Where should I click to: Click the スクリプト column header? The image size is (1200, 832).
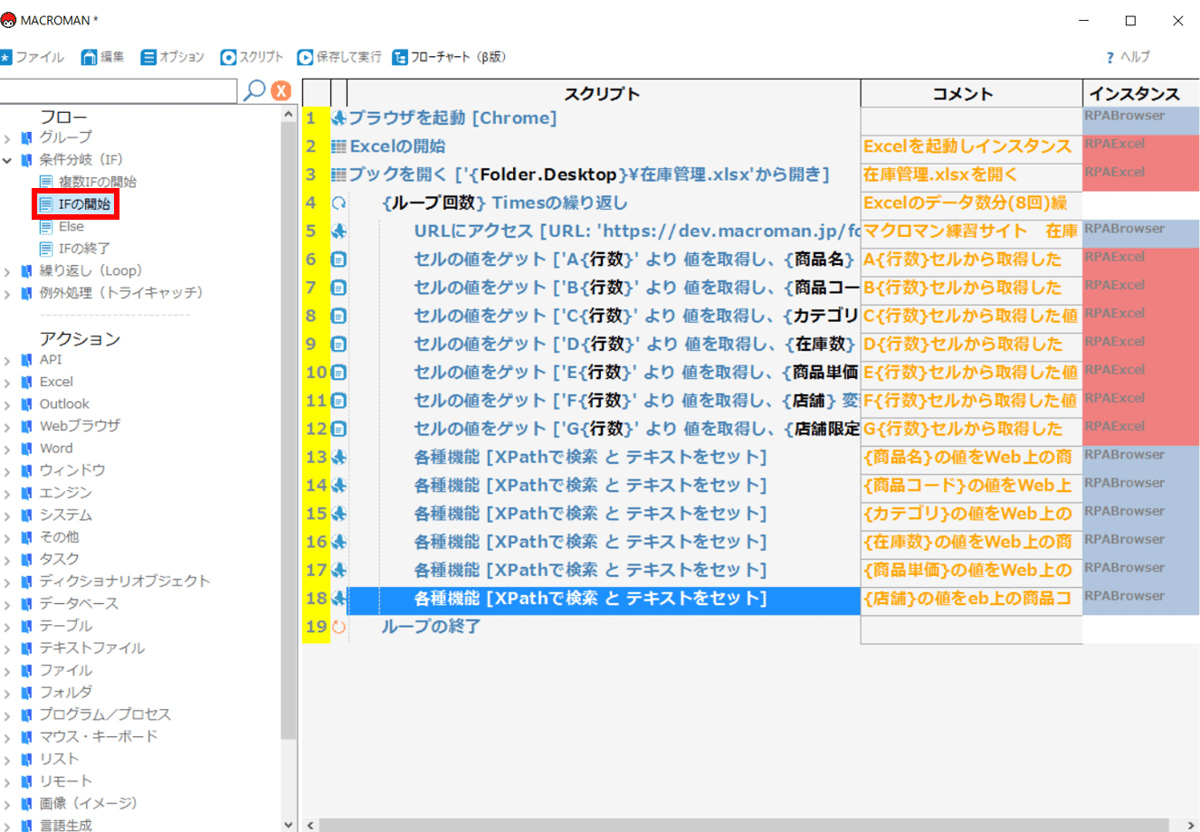coord(603,93)
